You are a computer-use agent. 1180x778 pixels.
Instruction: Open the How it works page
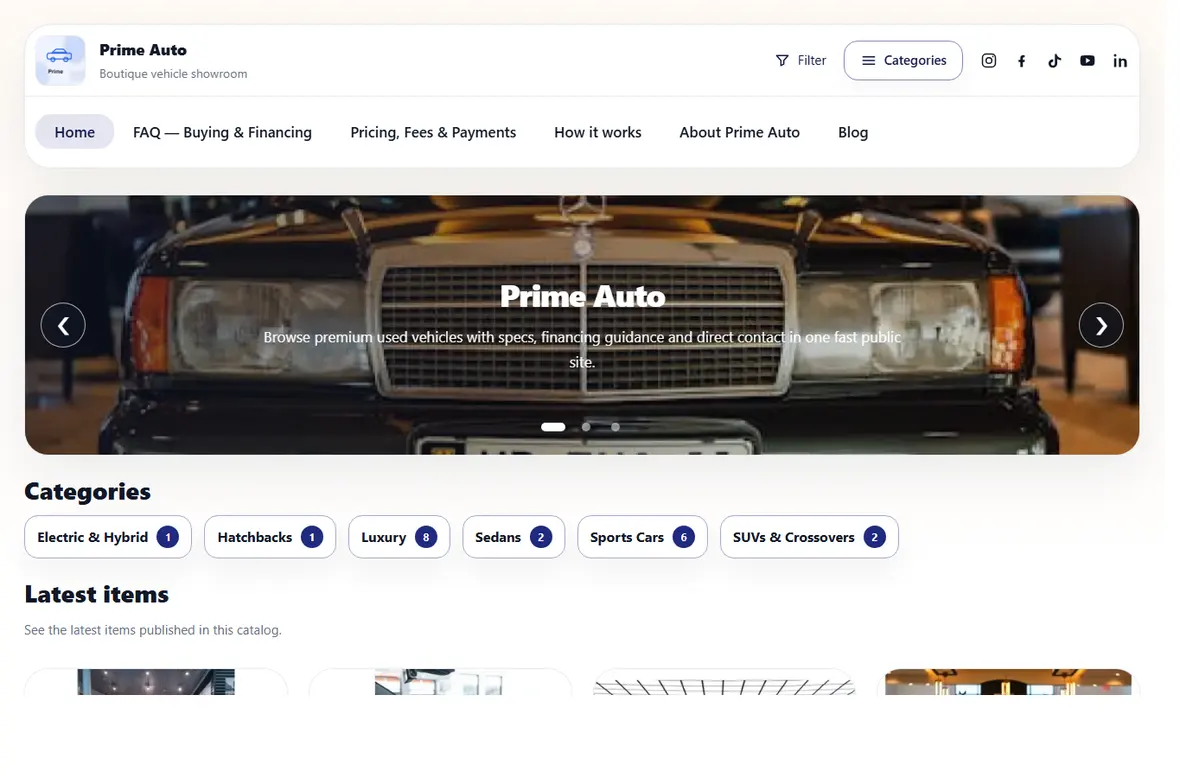tap(598, 132)
